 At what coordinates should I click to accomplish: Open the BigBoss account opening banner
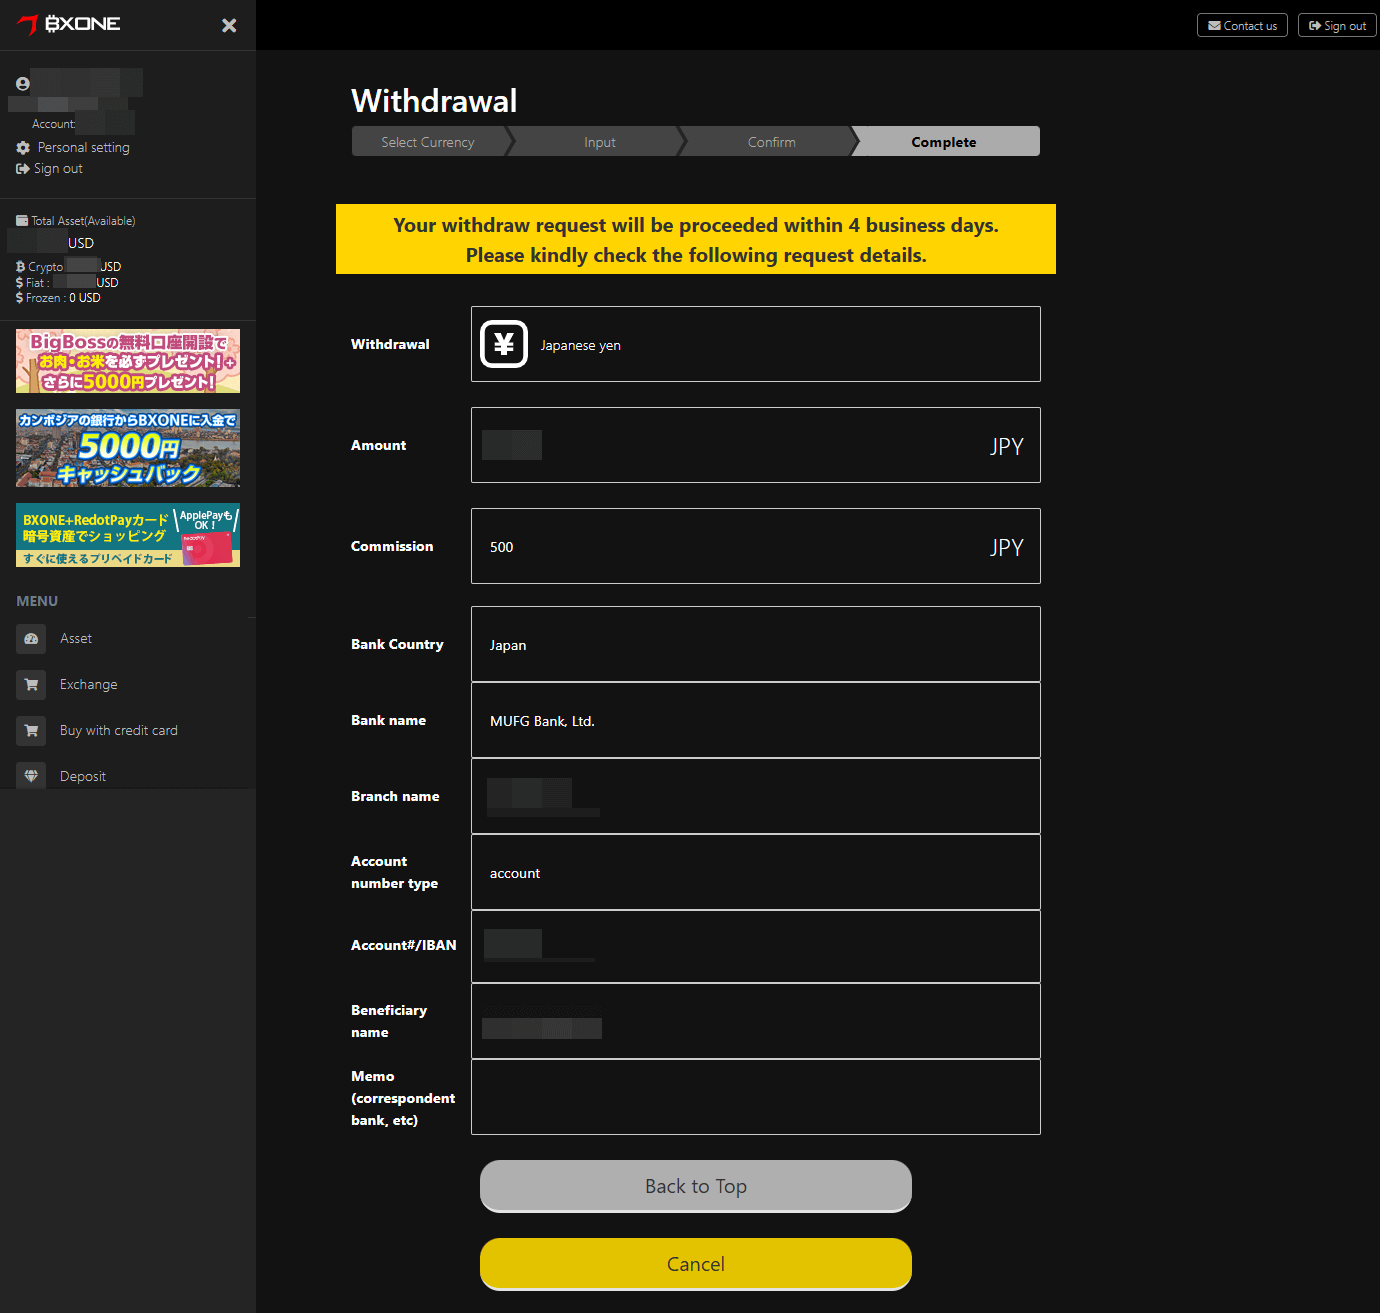click(x=128, y=361)
